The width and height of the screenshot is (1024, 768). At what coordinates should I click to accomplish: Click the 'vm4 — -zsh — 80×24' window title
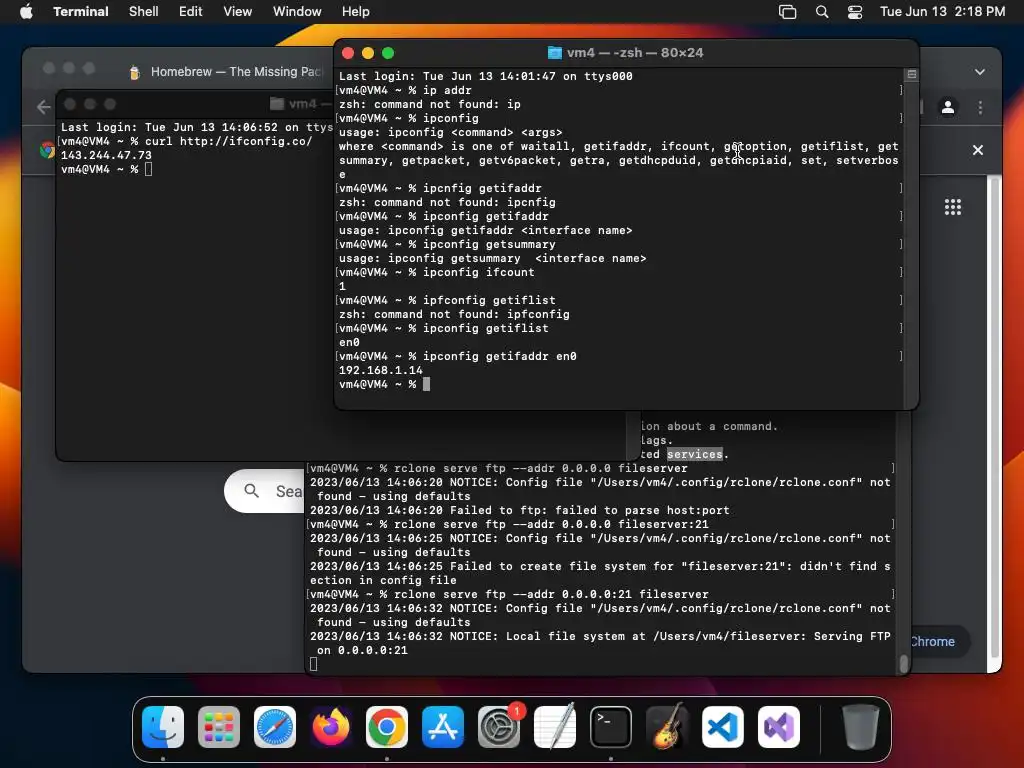[635, 53]
